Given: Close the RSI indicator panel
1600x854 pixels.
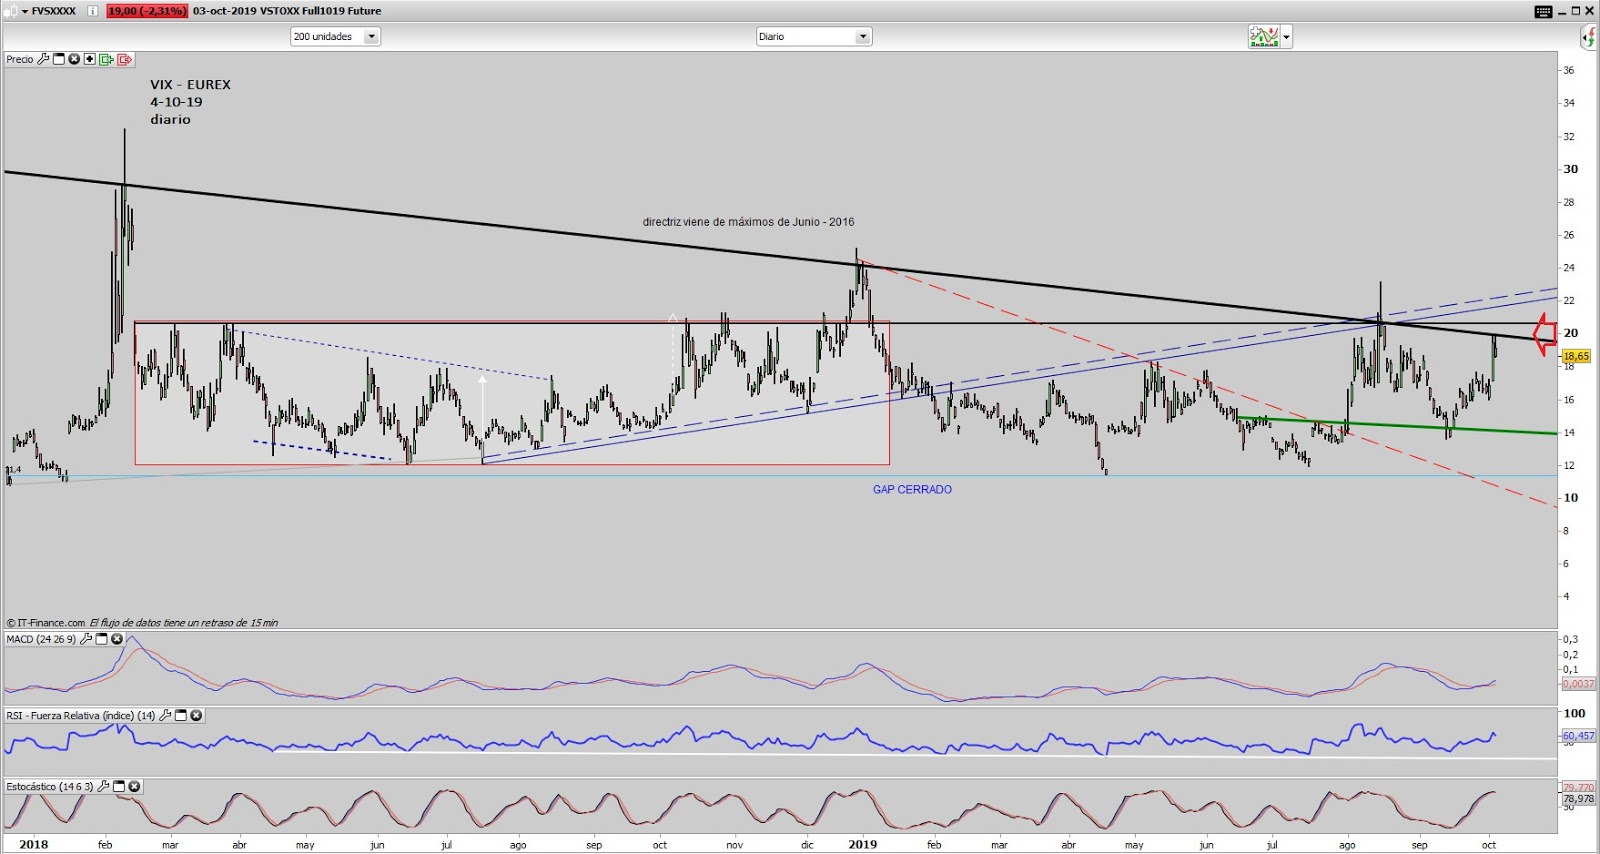Looking at the screenshot, I should coord(196,715).
